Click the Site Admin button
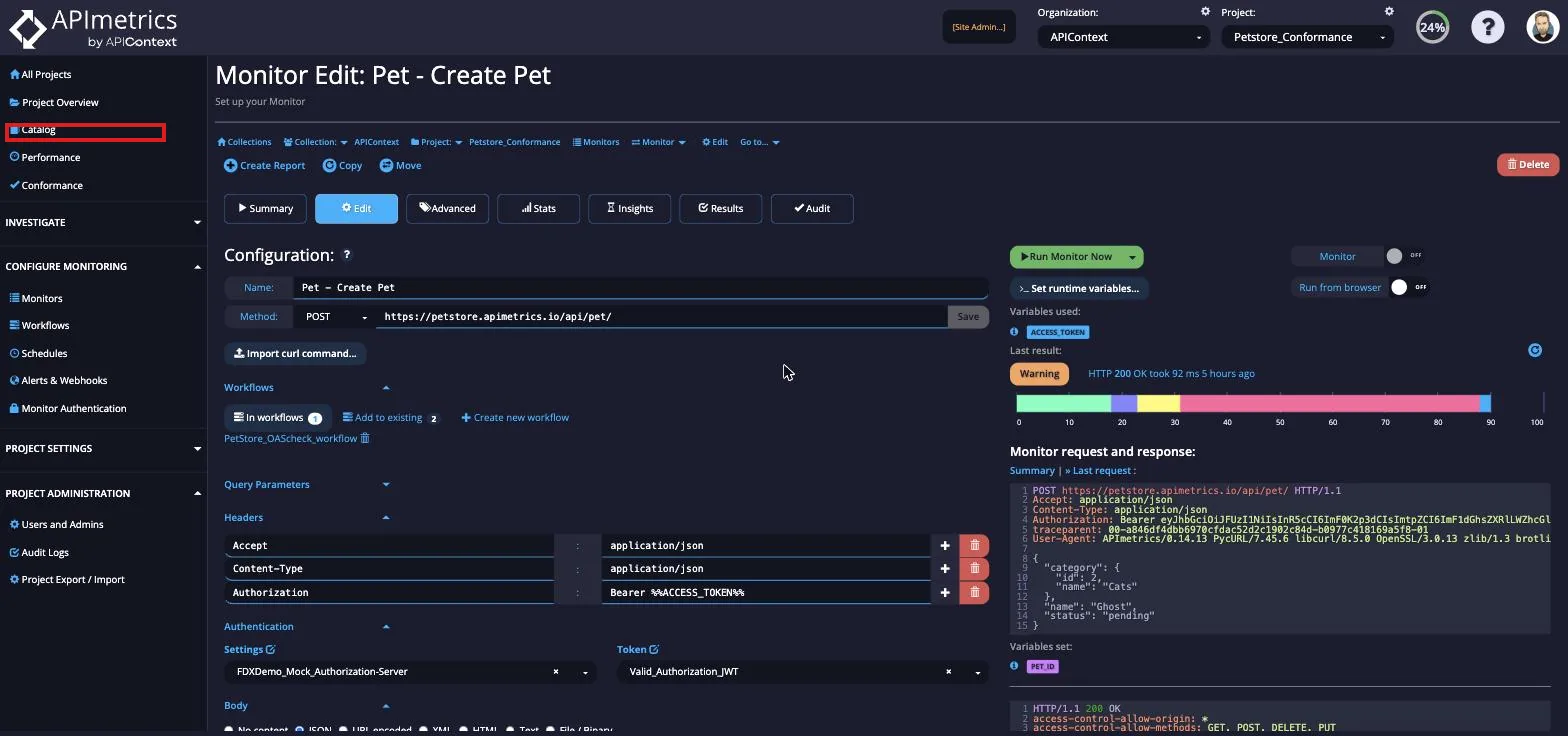 [x=979, y=27]
